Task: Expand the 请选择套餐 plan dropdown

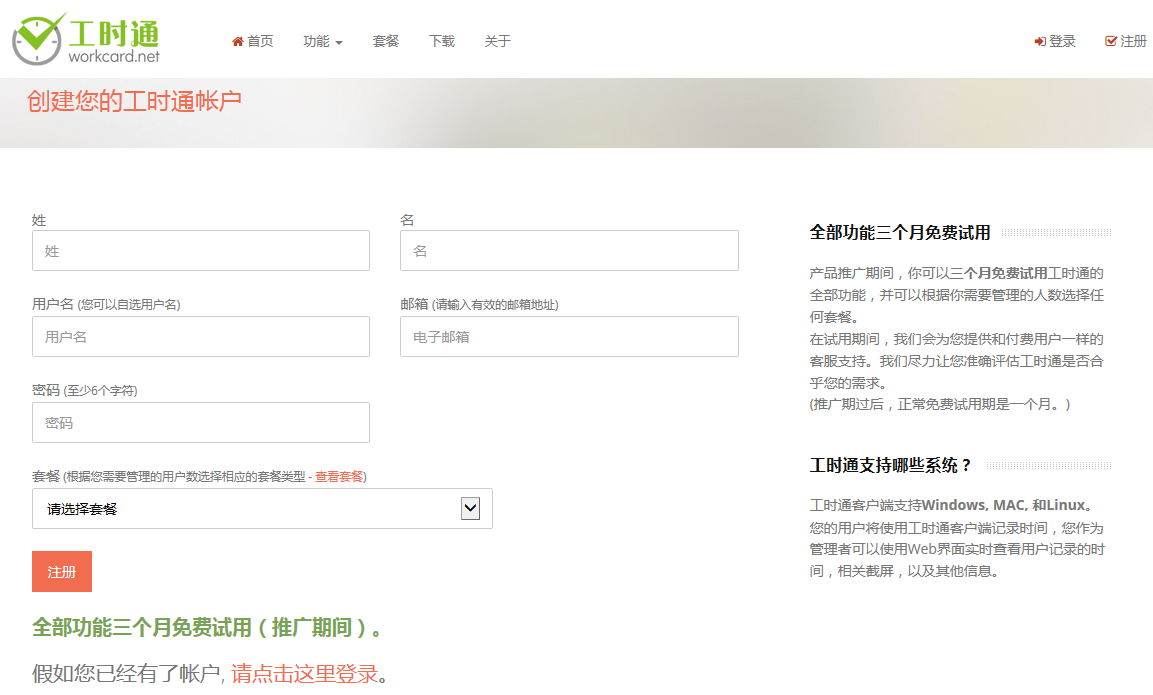Action: point(250,509)
